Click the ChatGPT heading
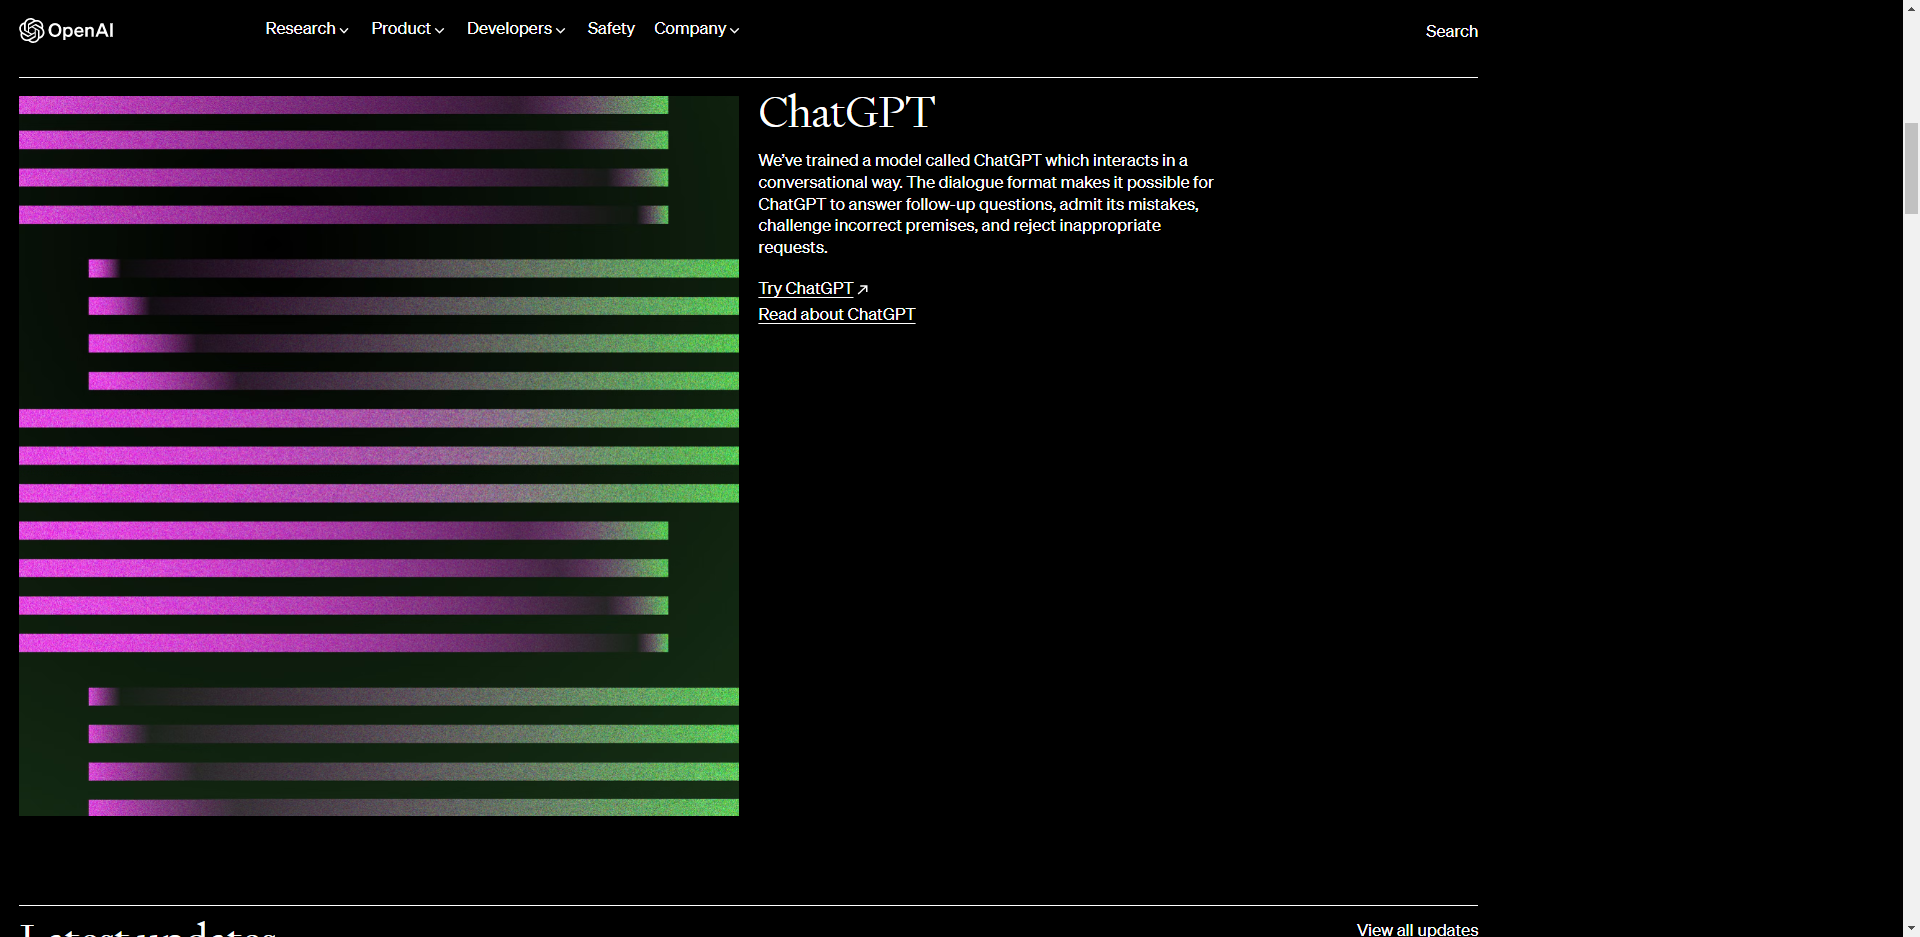Image resolution: width=1920 pixels, height=937 pixels. point(847,112)
